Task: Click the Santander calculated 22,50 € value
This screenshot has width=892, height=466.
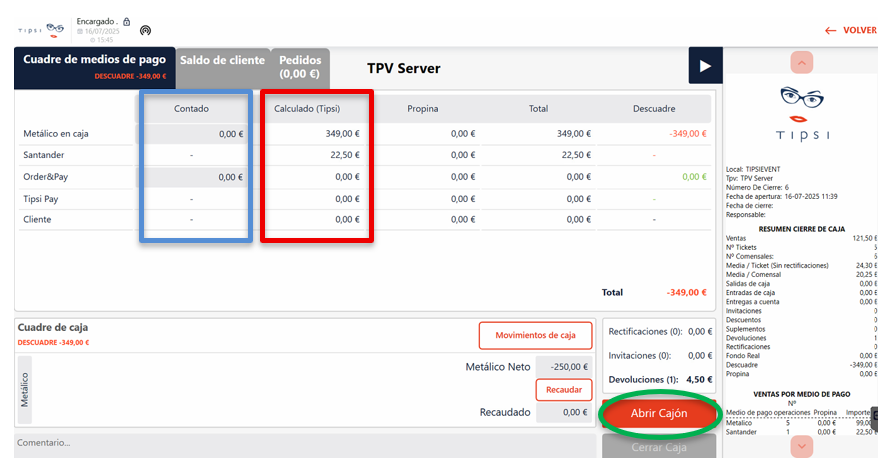Action: (345, 155)
